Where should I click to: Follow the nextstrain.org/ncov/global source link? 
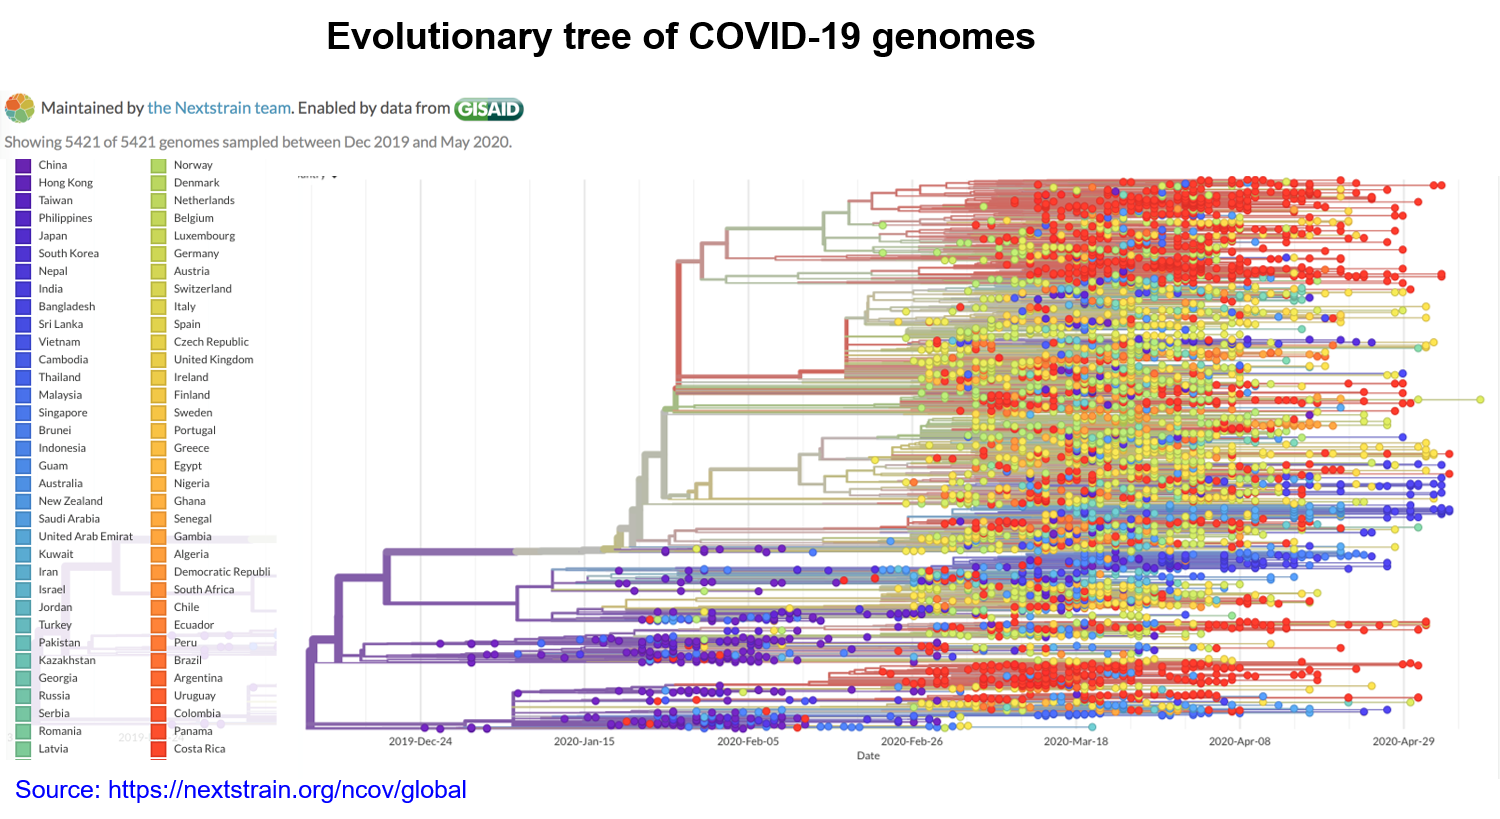click(x=286, y=790)
